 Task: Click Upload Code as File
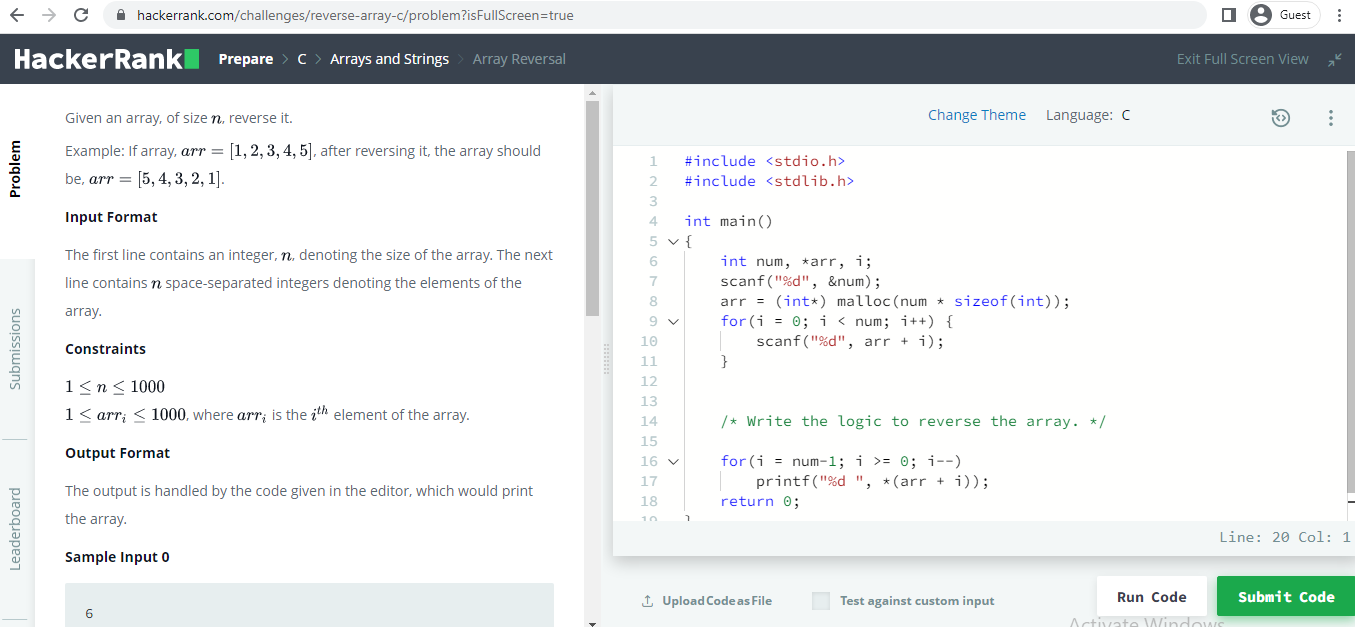[717, 601]
